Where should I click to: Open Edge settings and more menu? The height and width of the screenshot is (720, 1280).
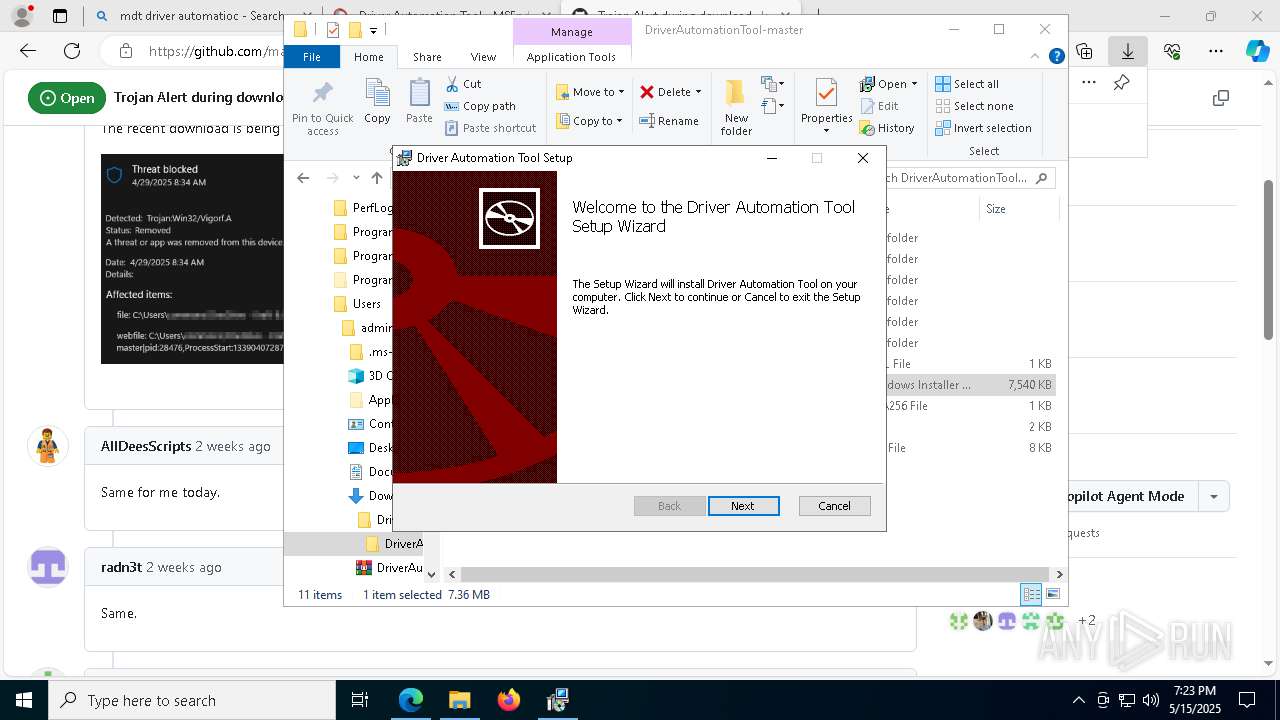tap(1216, 51)
